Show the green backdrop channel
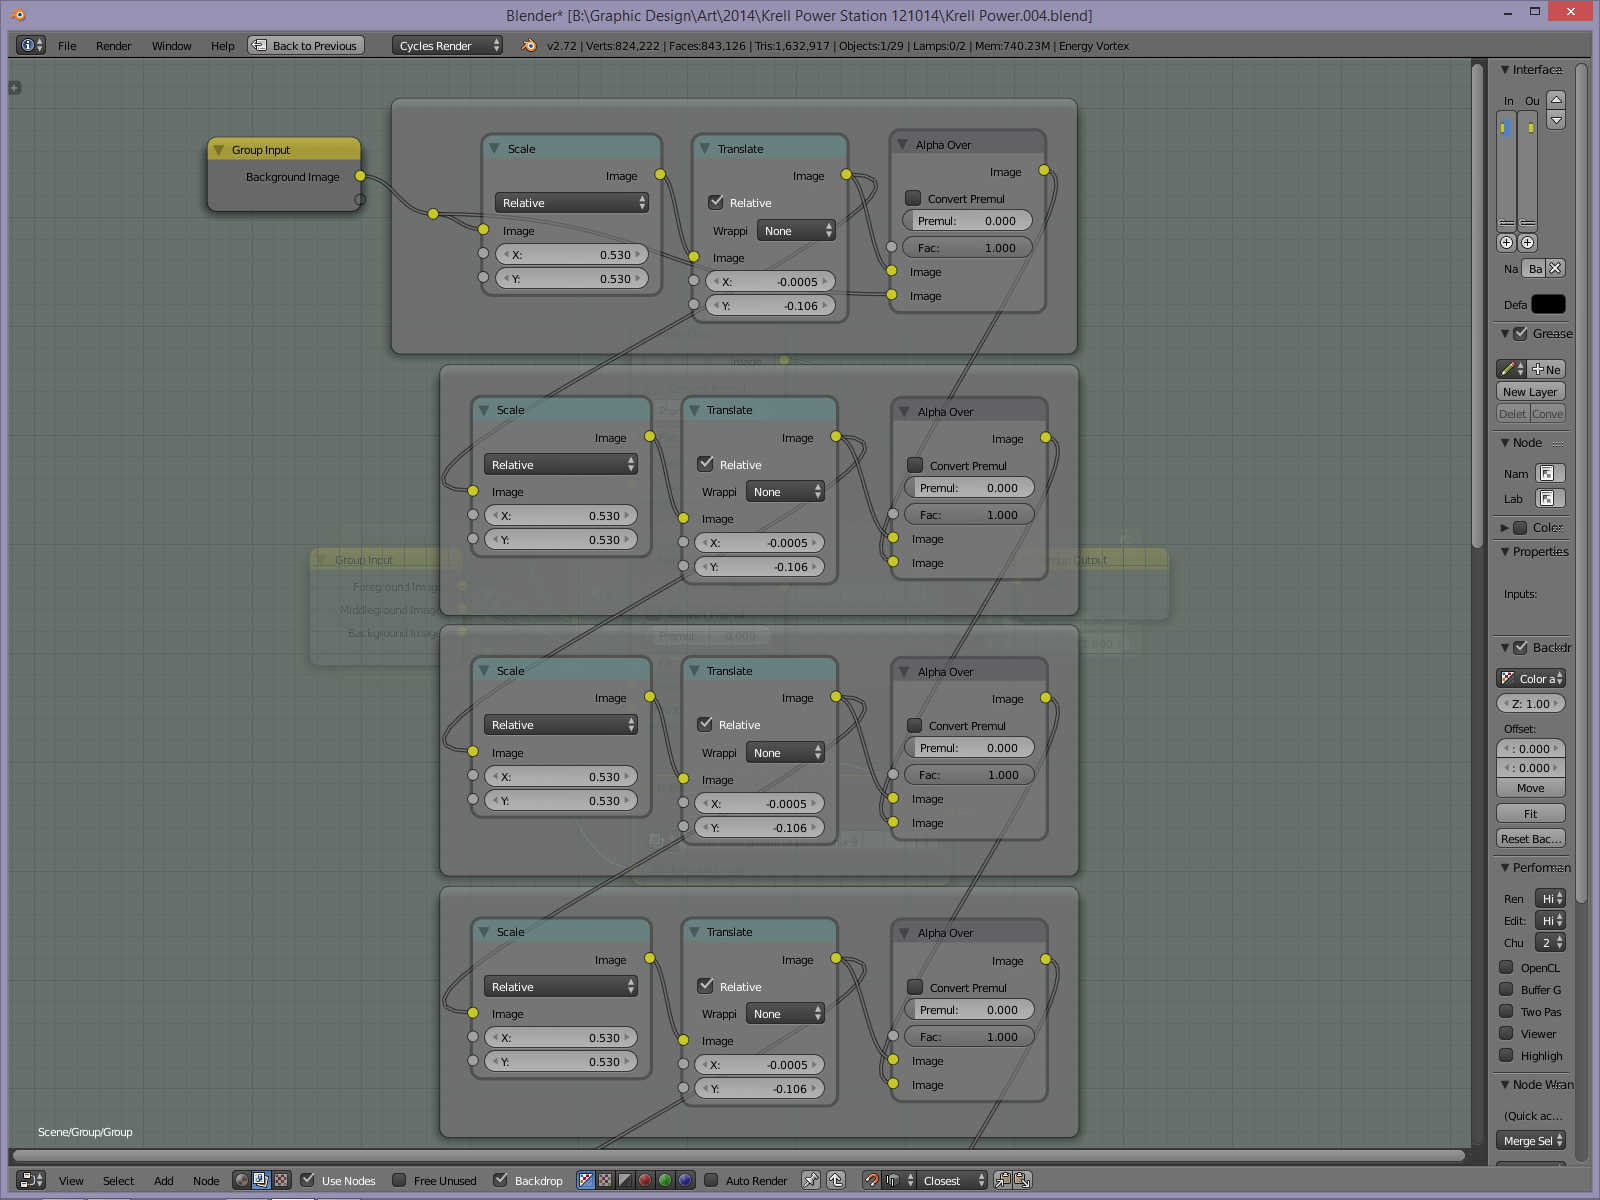Viewport: 1600px width, 1200px height. click(665, 1180)
